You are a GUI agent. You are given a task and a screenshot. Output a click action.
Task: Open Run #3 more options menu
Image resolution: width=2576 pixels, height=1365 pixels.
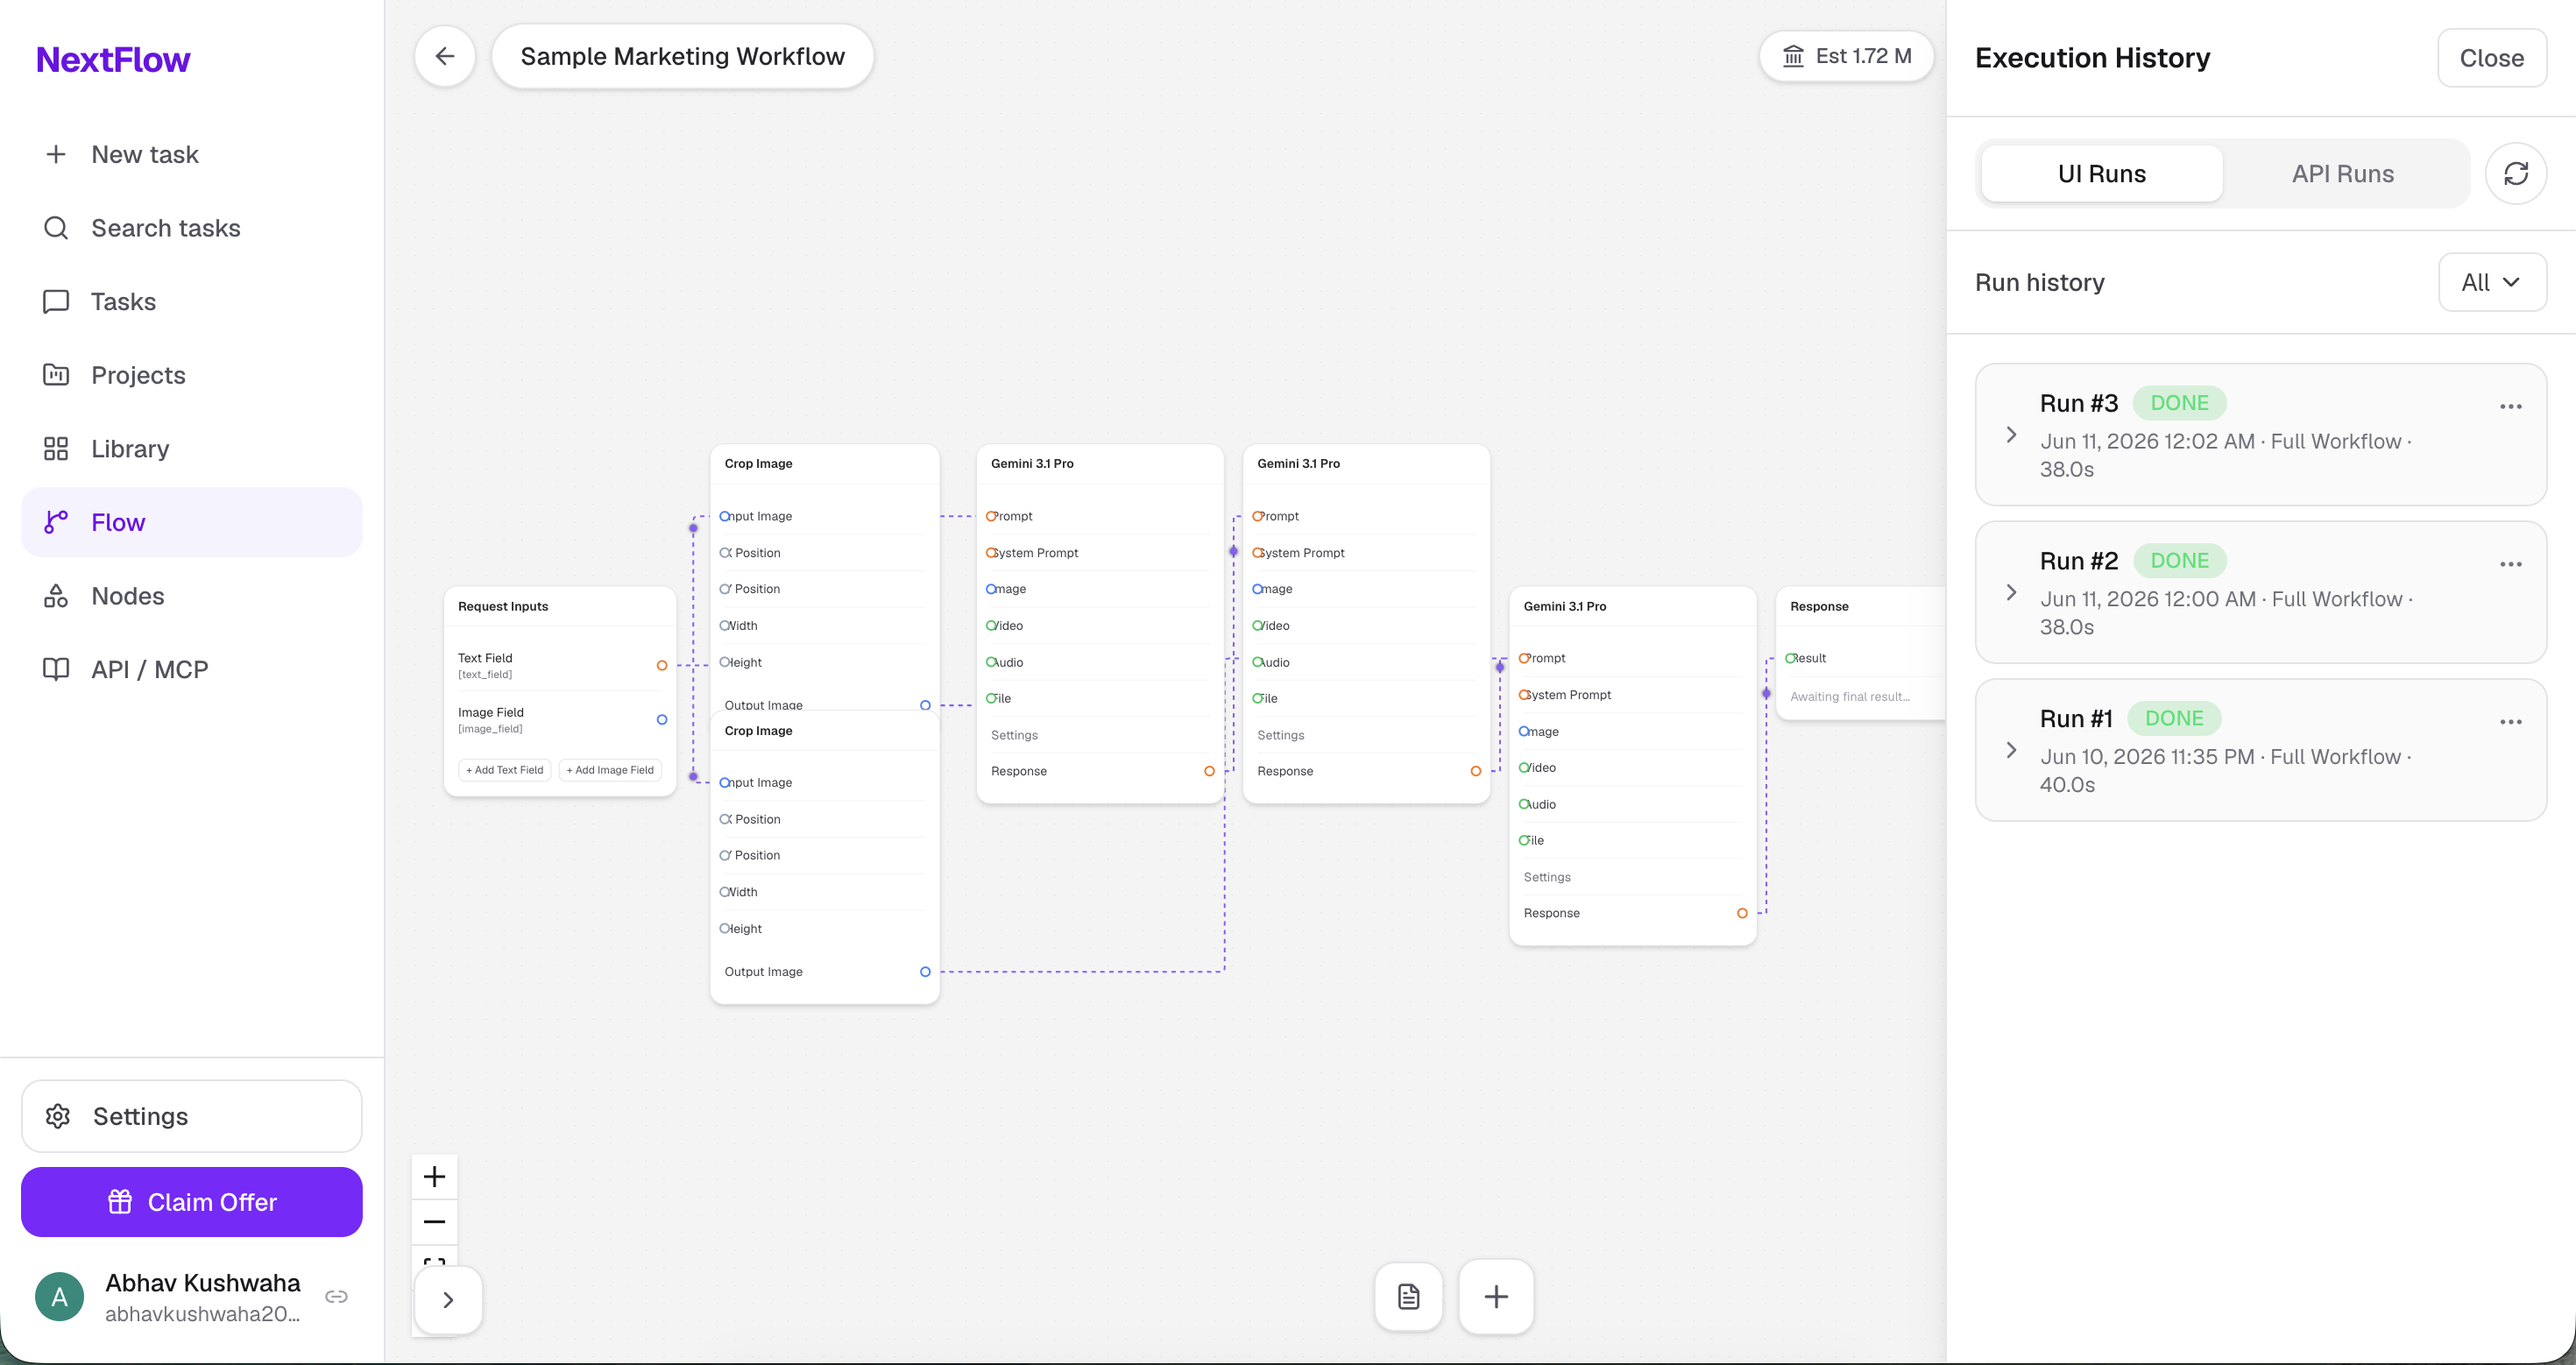point(2510,407)
